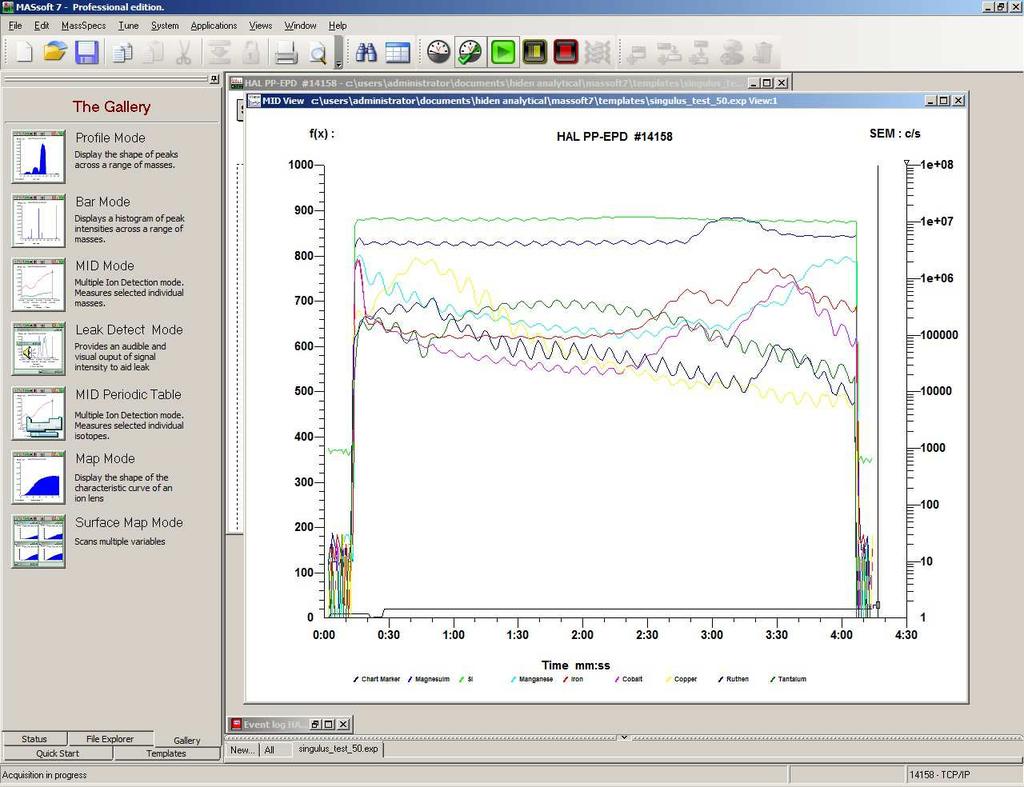Select MID Mode thumbnail in Gallery
The height and width of the screenshot is (787, 1024).
(x=39, y=285)
